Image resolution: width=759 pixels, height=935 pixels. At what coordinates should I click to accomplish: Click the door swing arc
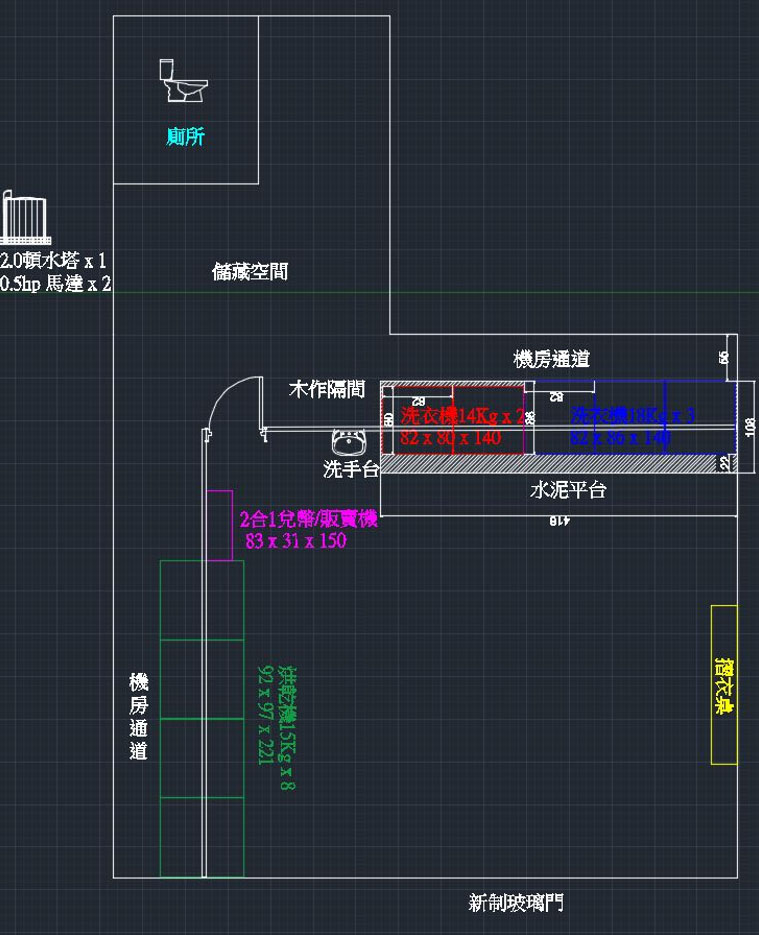(225, 398)
